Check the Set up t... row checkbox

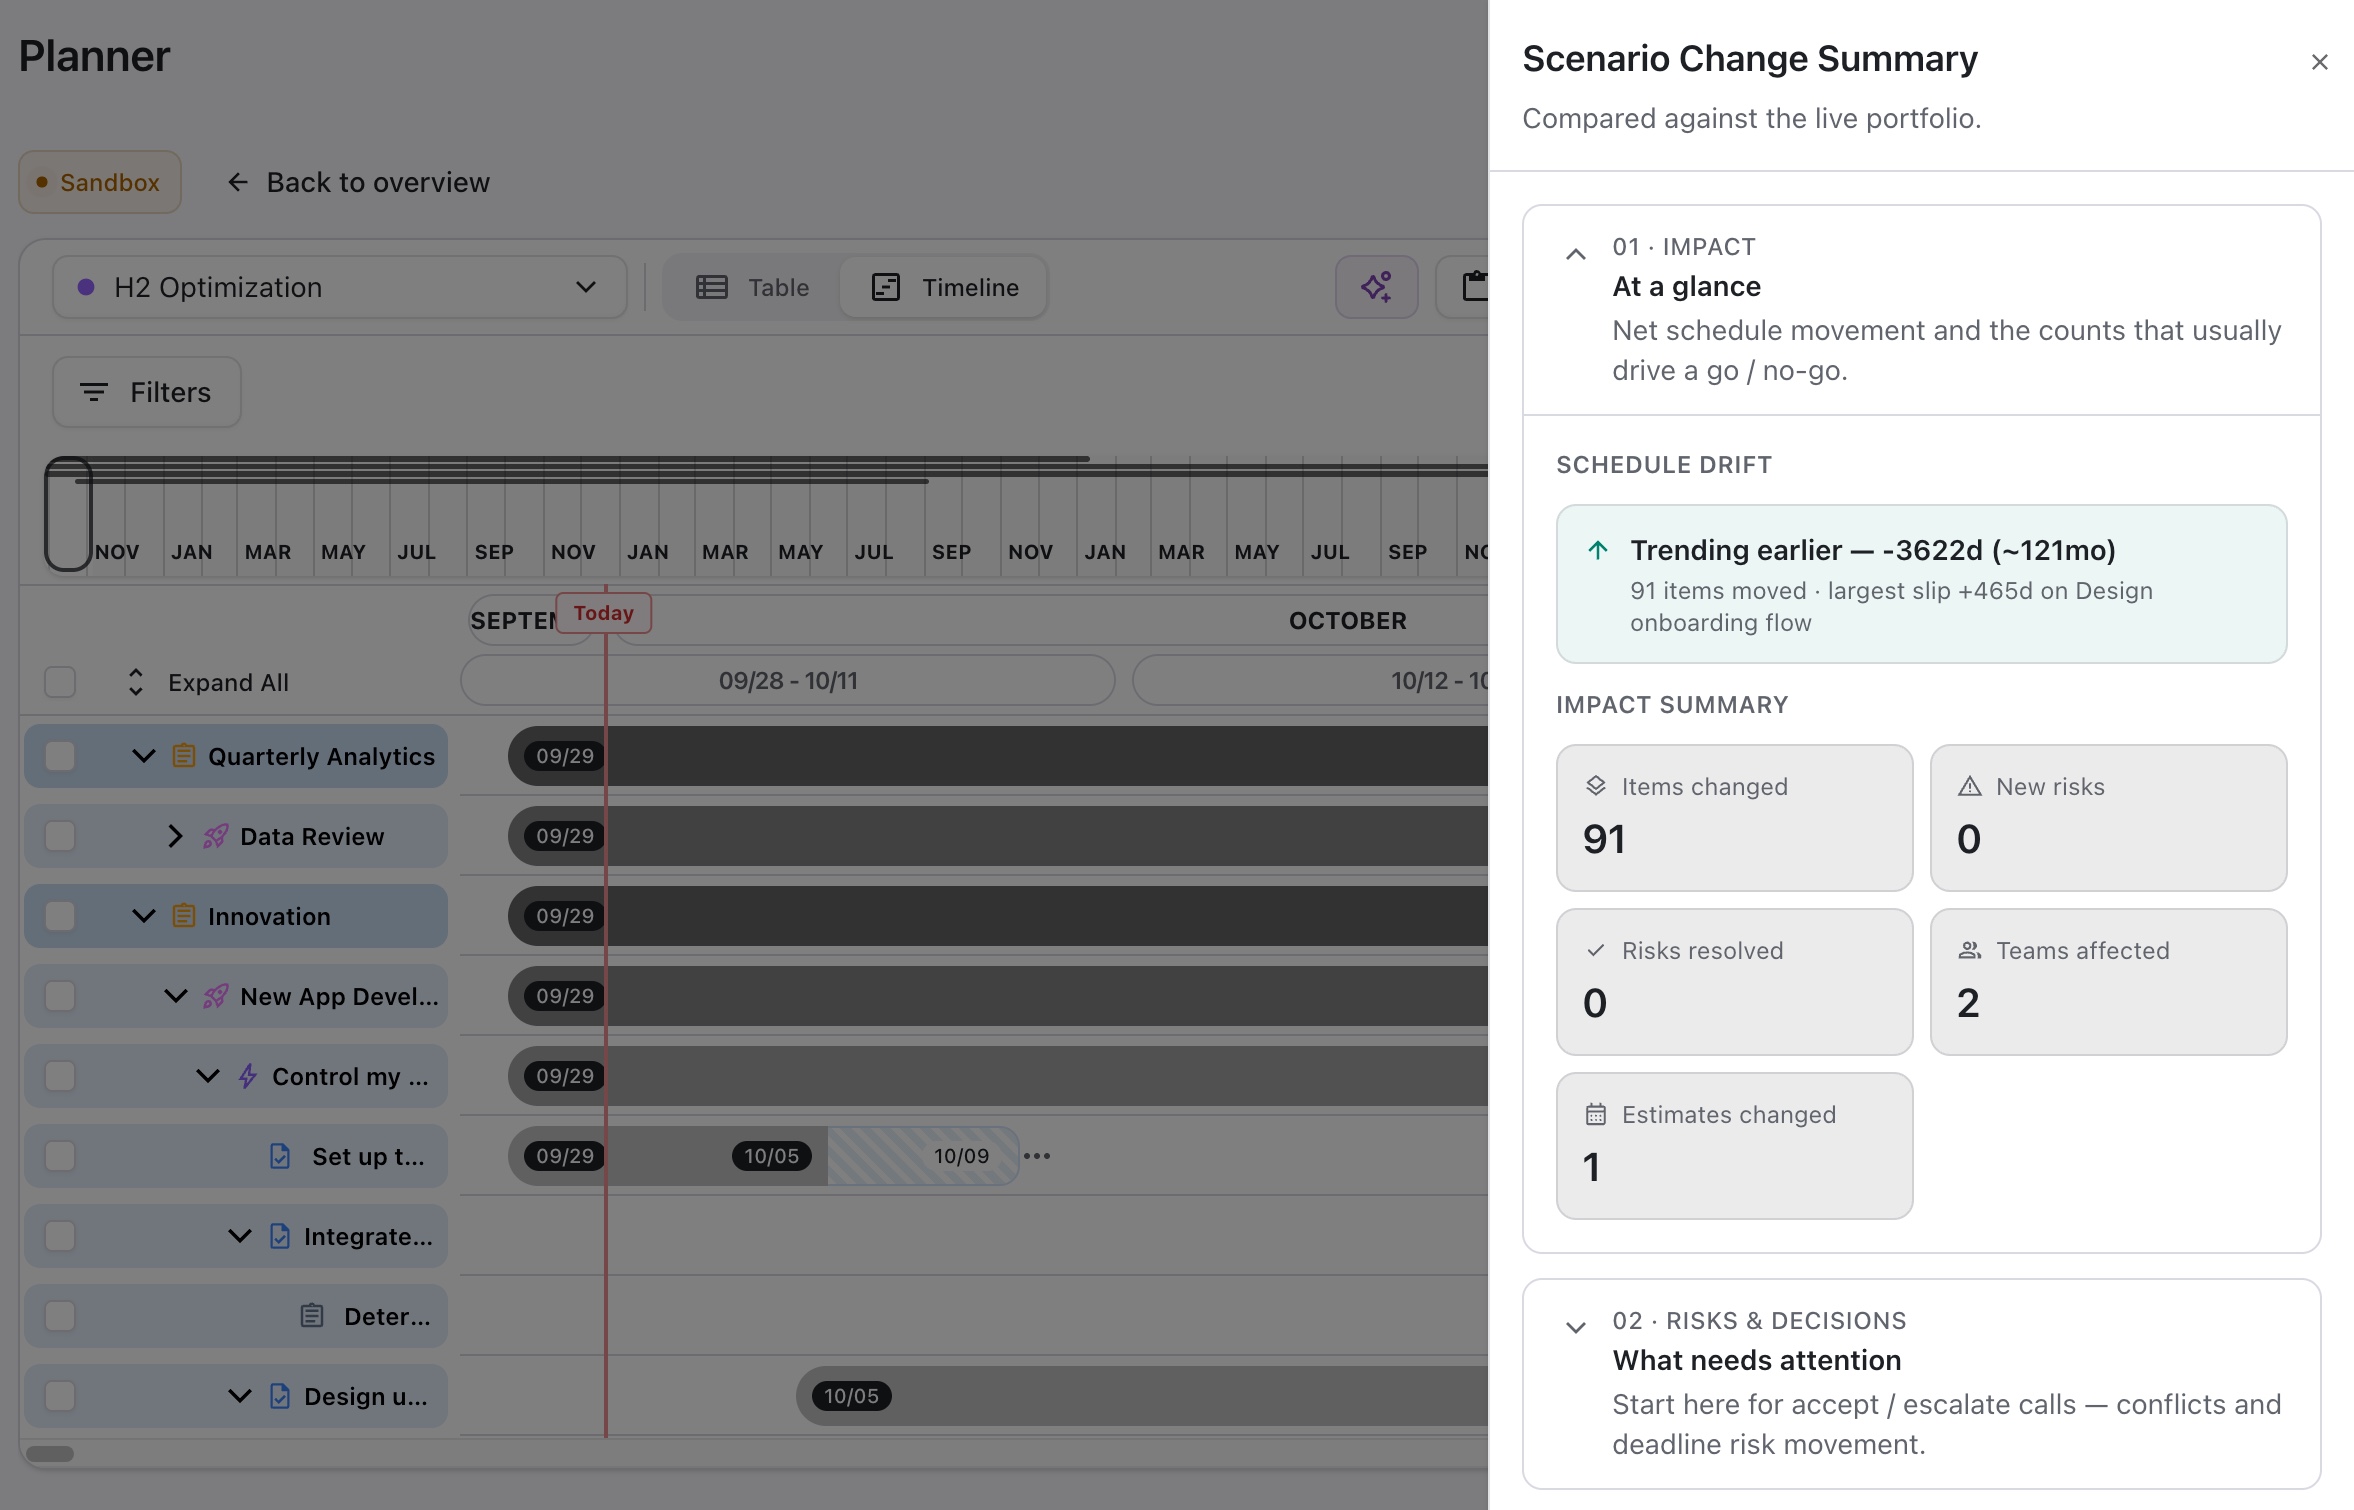point(60,1156)
